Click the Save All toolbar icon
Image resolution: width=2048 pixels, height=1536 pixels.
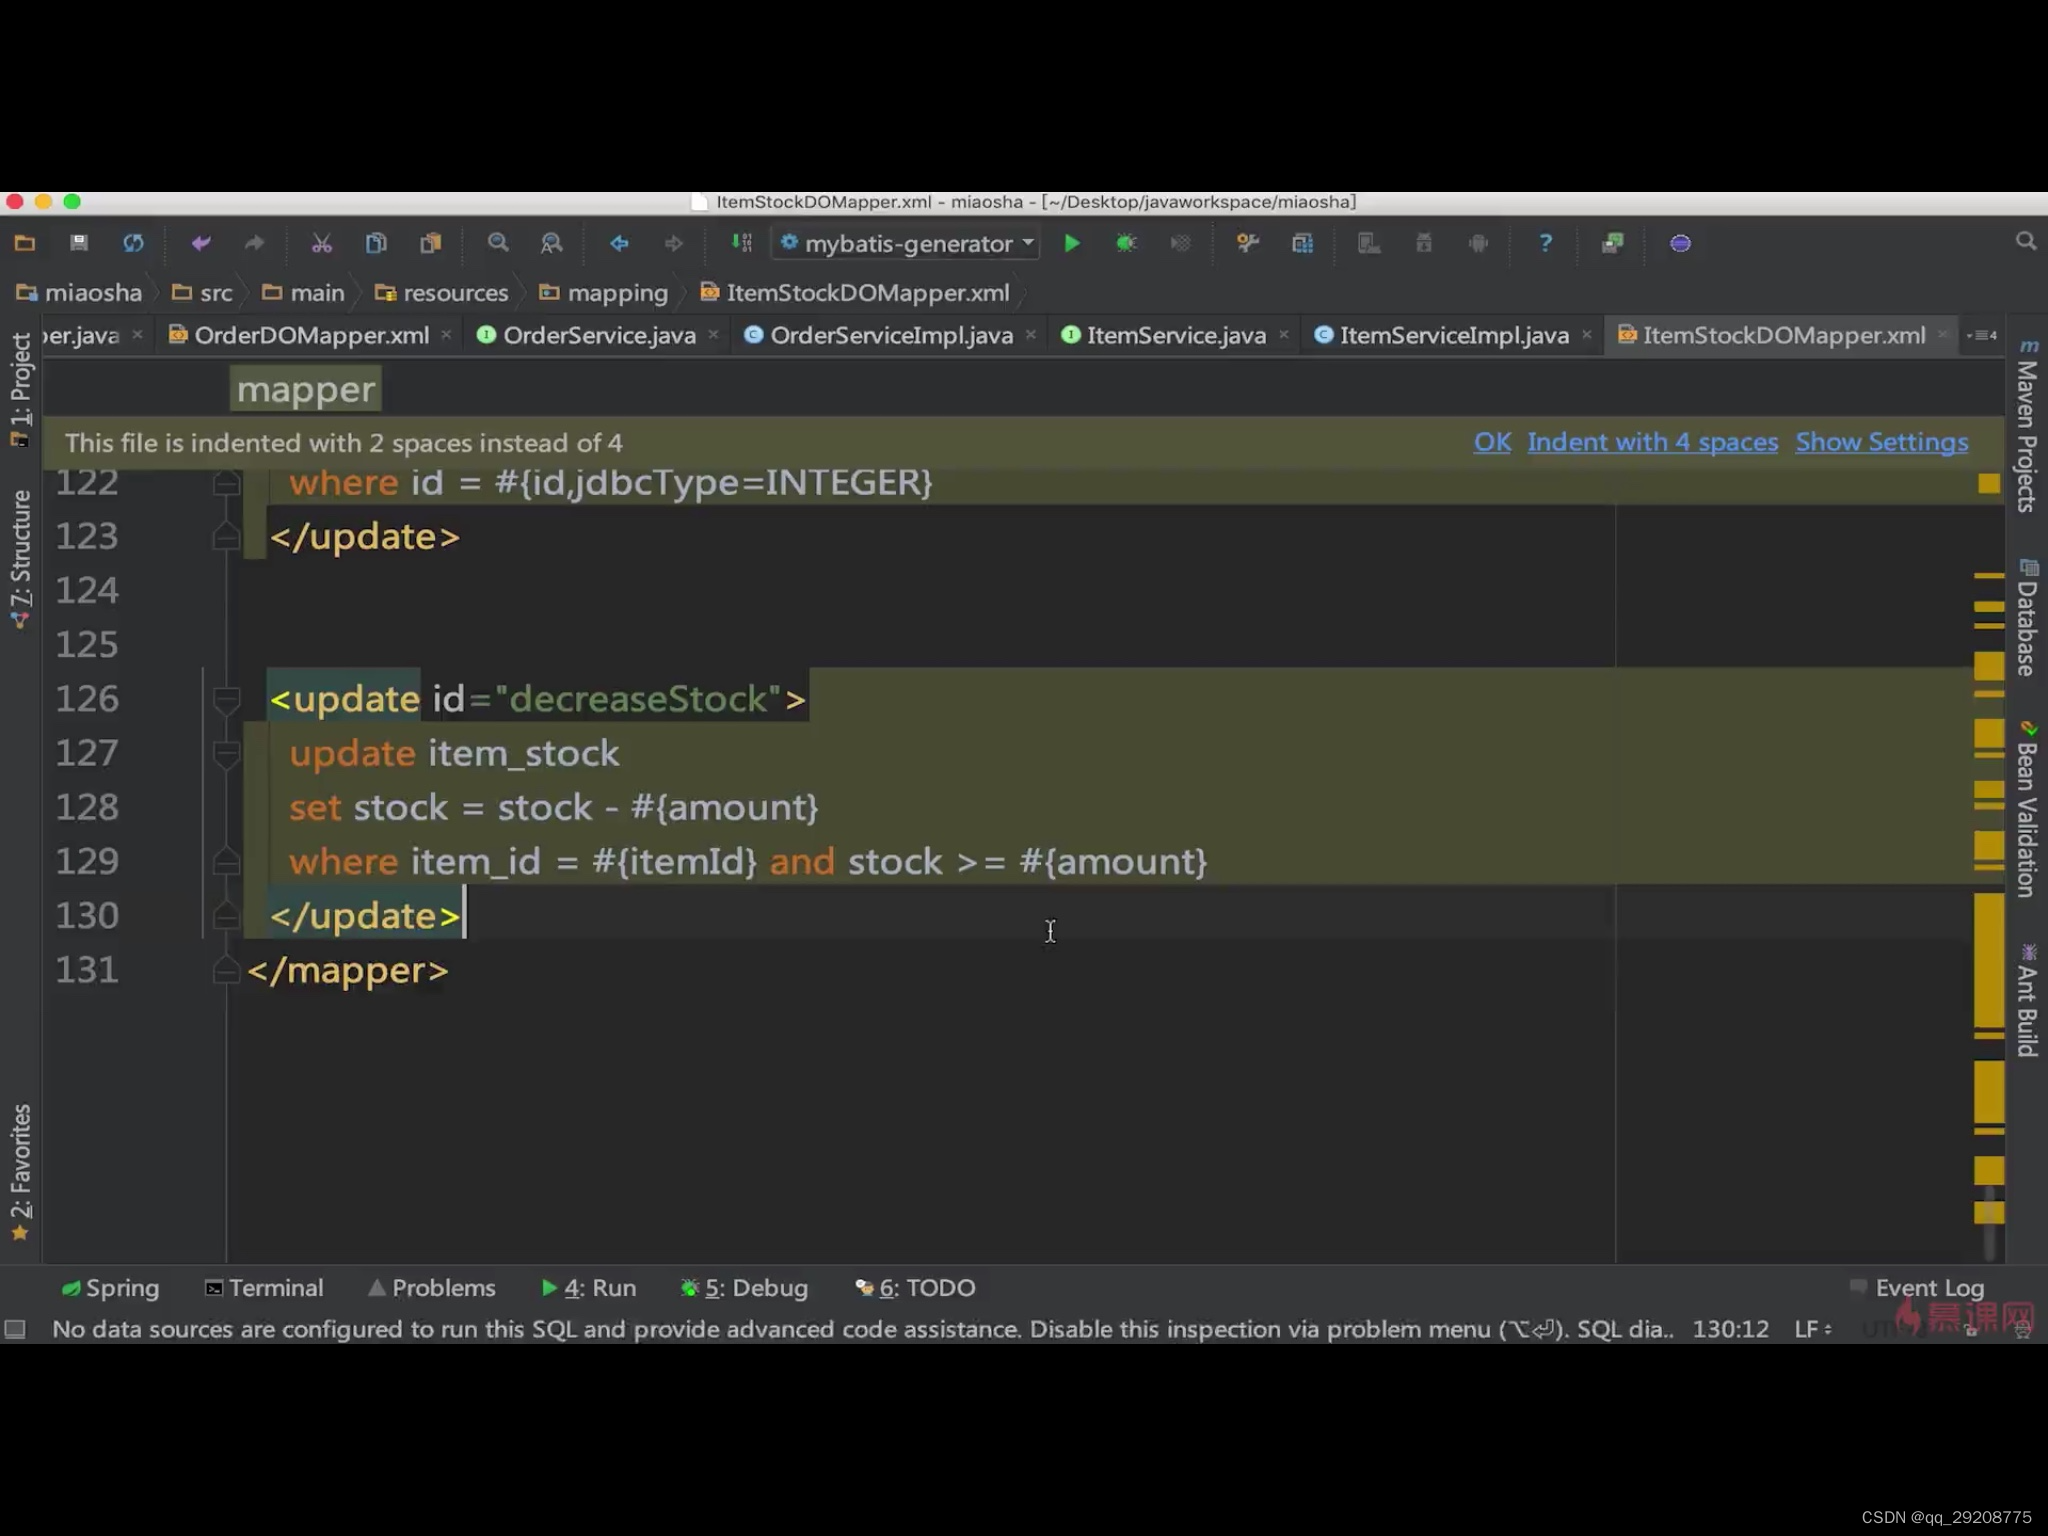(79, 243)
